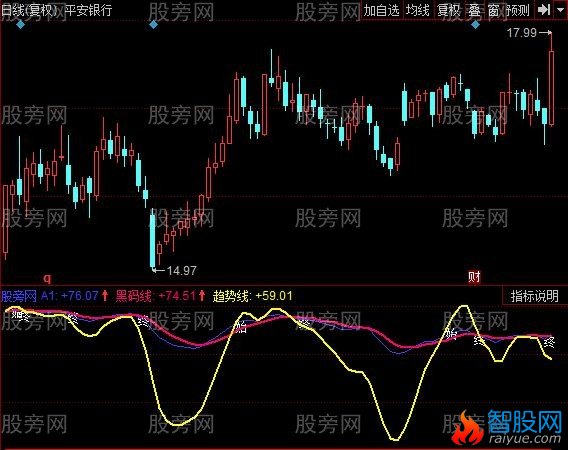This screenshot has width=568, height=450.
Task: Click the 14.97 low price label
Action: coord(181,270)
